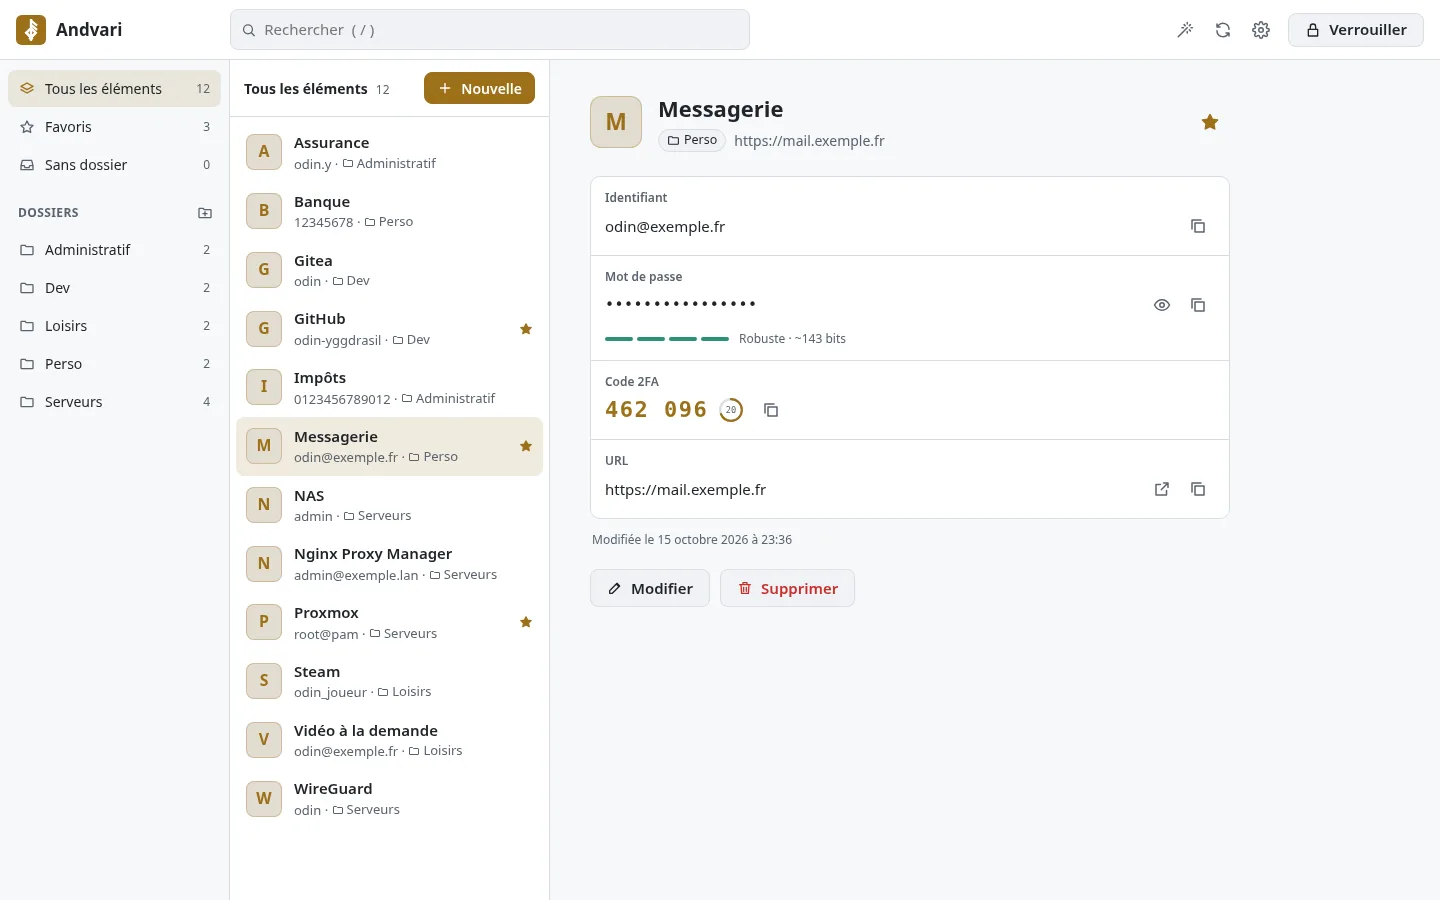1440x900 pixels.
Task: Select the Sans dossier filter
Action: point(114,165)
